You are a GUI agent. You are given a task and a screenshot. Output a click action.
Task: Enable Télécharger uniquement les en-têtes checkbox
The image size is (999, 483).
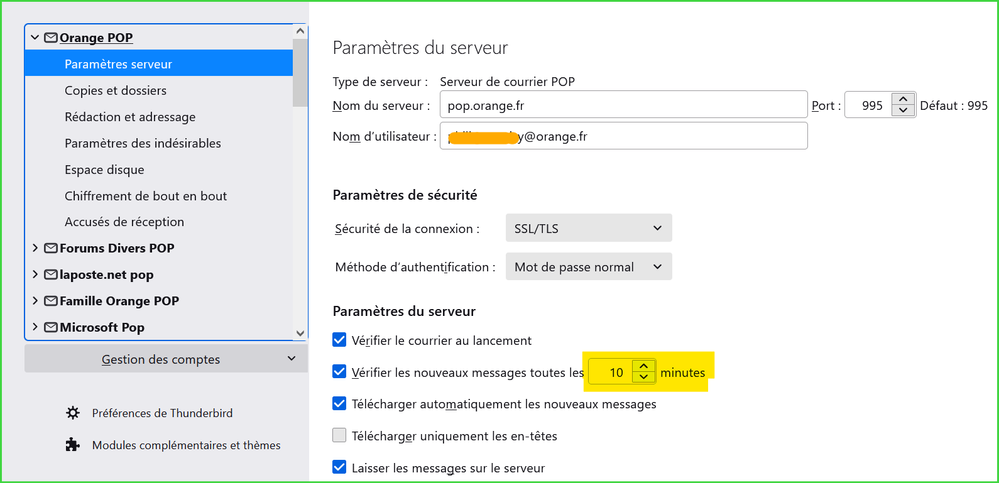coord(340,436)
